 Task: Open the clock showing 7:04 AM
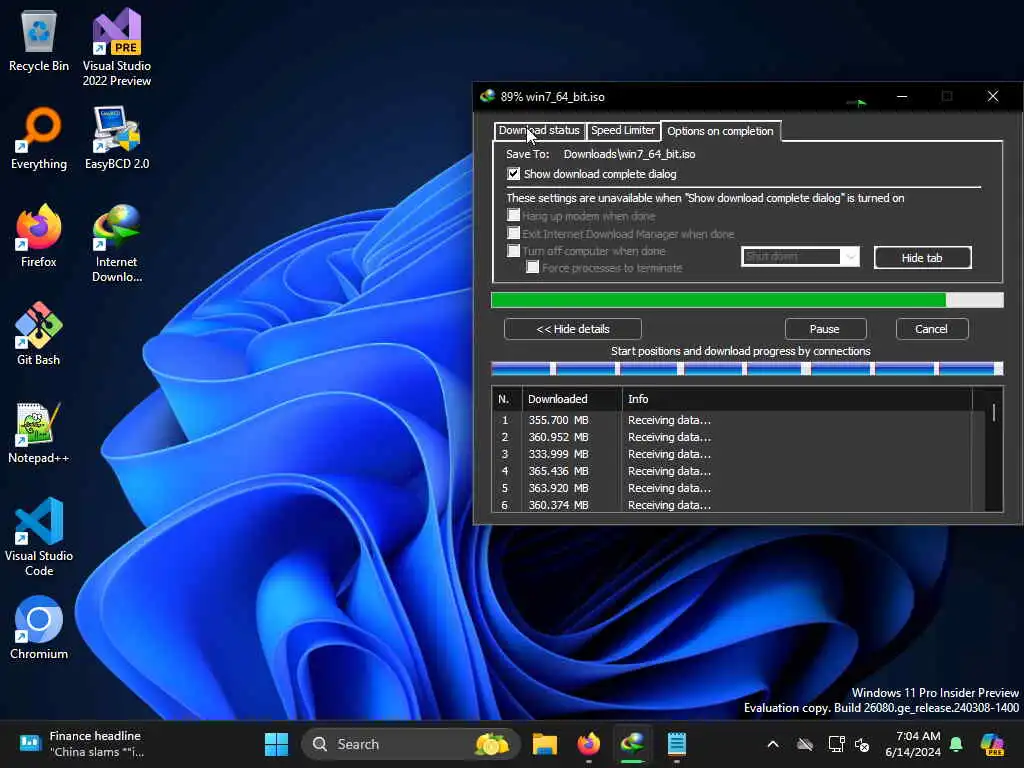913,744
